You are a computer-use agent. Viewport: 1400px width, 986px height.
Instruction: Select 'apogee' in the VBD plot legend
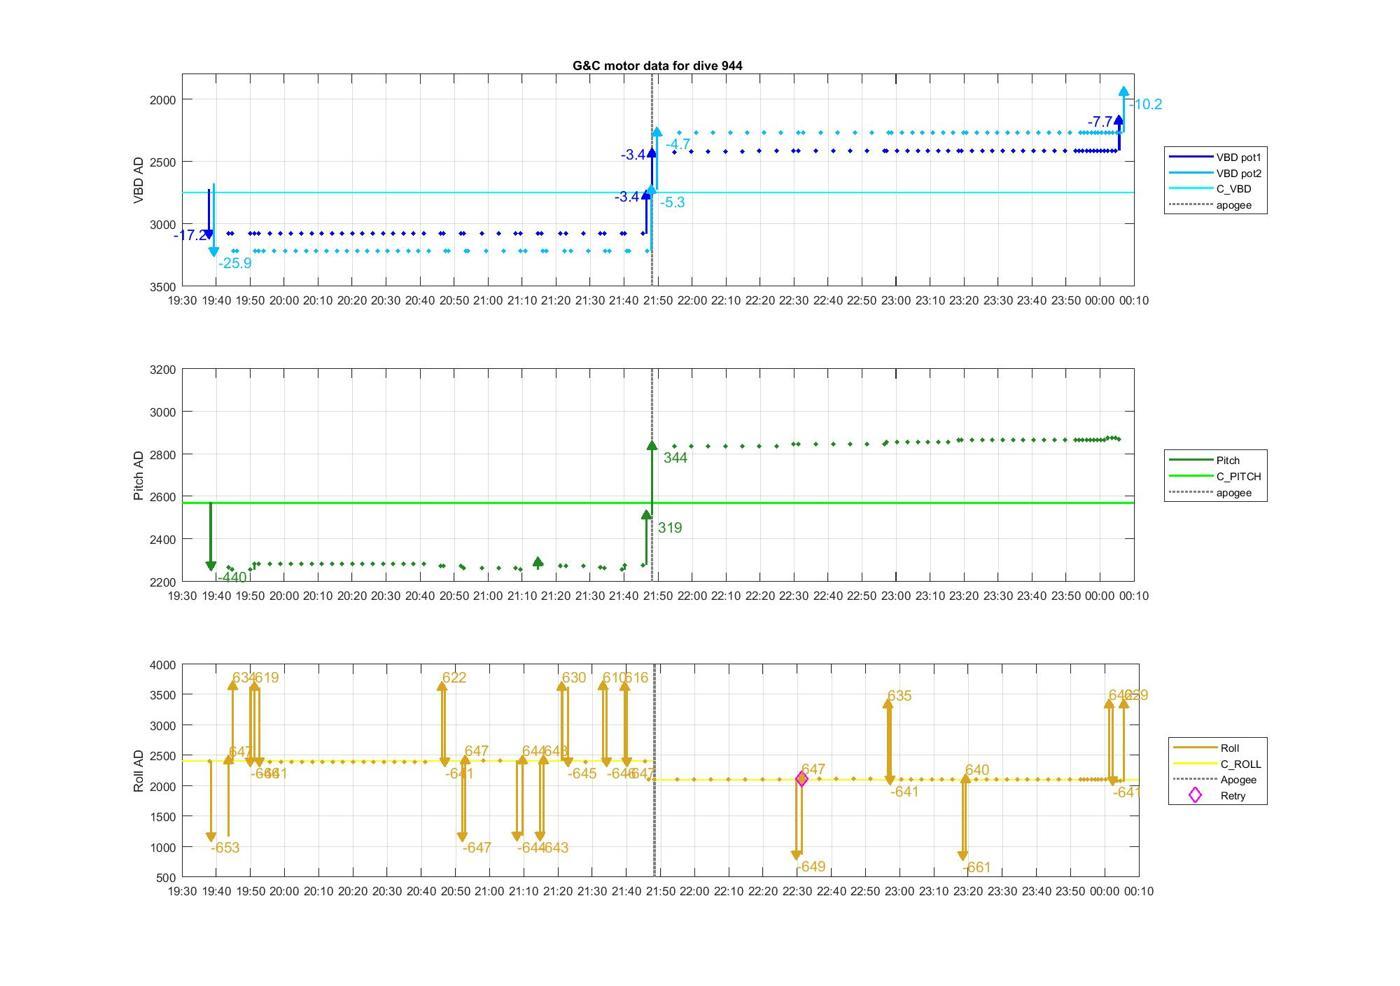(1211, 205)
